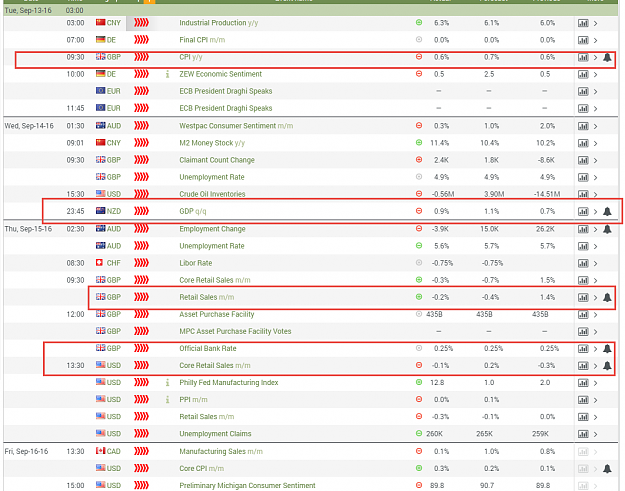The image size is (625, 491).
Task: Expand ECB President Draghi Speaks 11:45 arrow
Action: (x=596, y=109)
